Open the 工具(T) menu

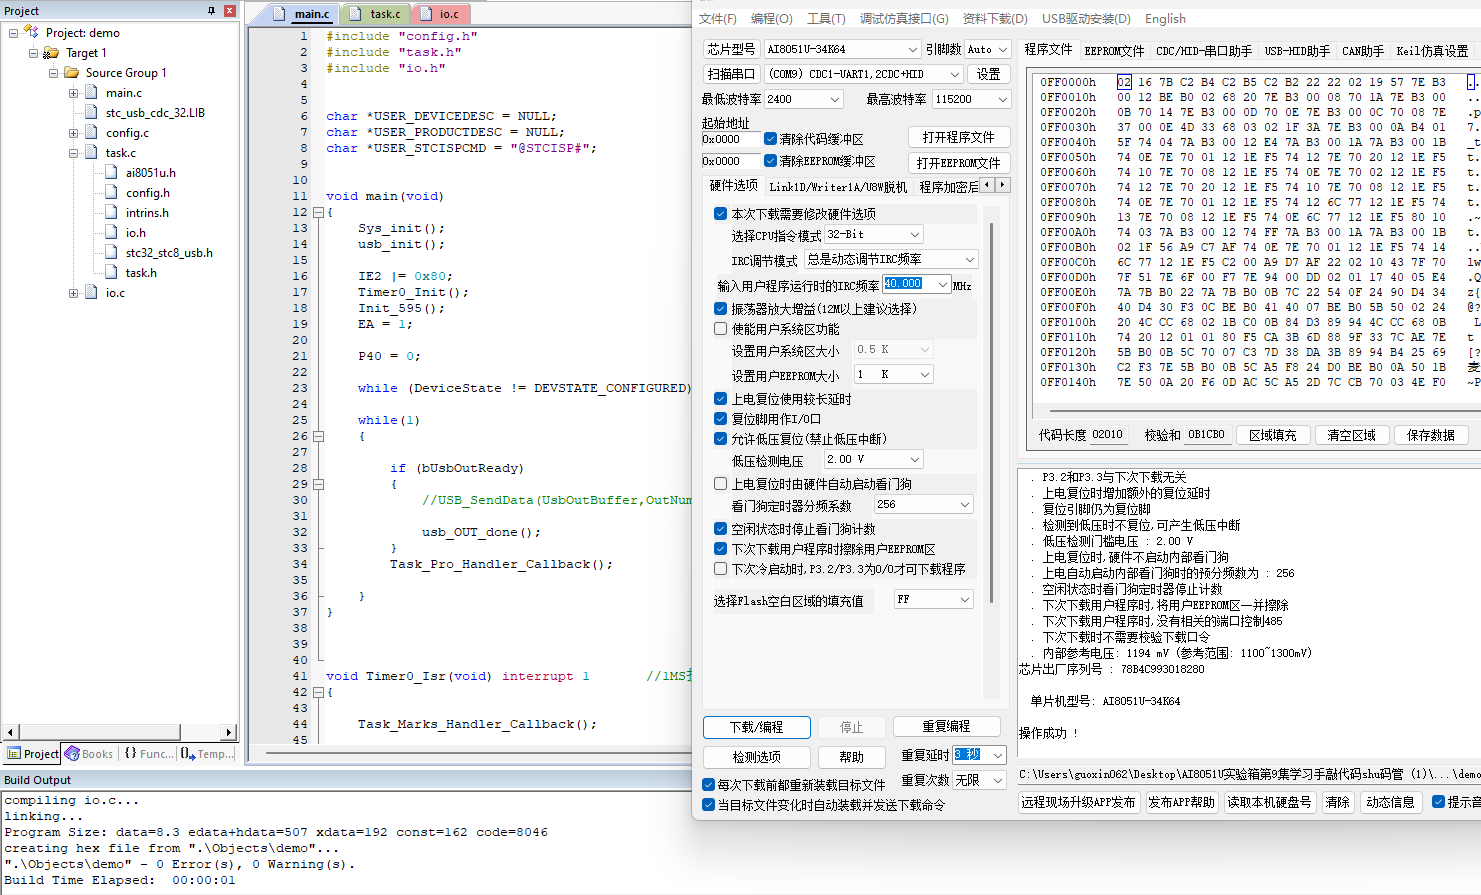point(826,18)
